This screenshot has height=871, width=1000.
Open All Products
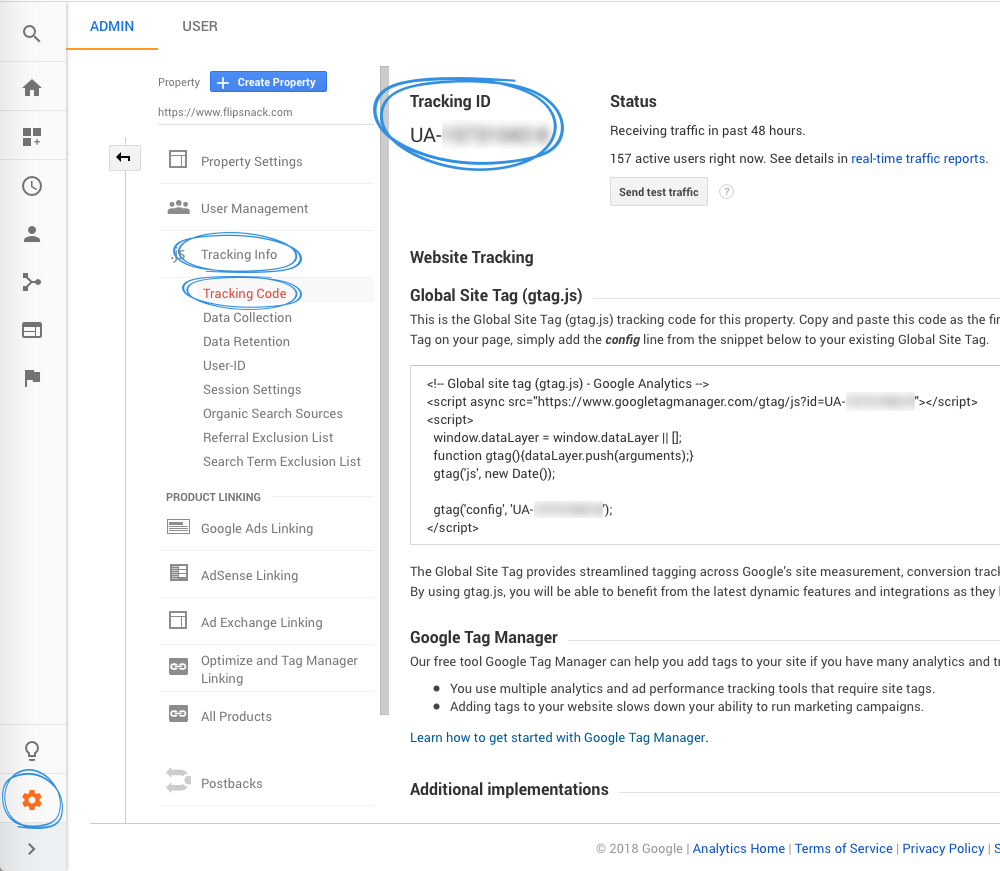click(x=236, y=716)
